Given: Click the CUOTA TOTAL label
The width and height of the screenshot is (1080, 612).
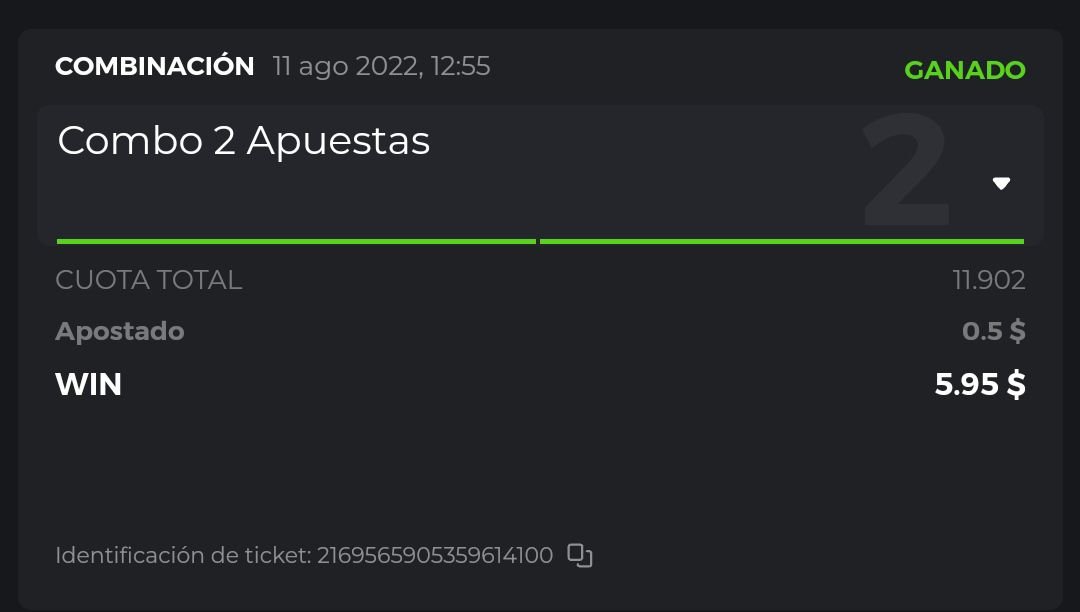Looking at the screenshot, I should tap(149, 280).
